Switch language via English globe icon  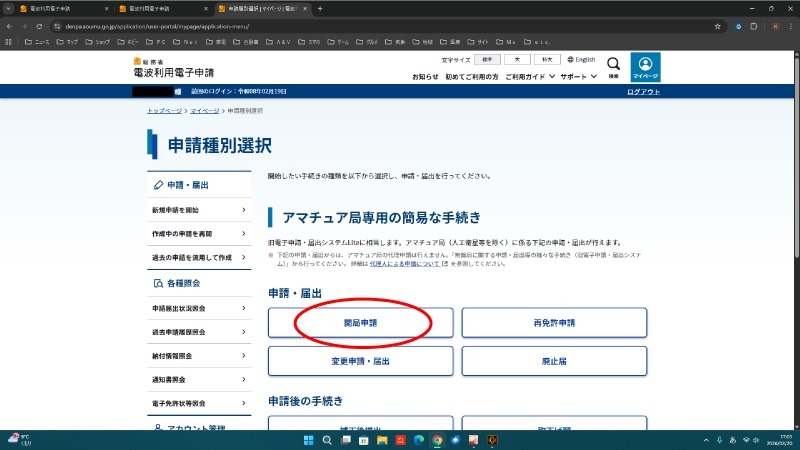581,59
